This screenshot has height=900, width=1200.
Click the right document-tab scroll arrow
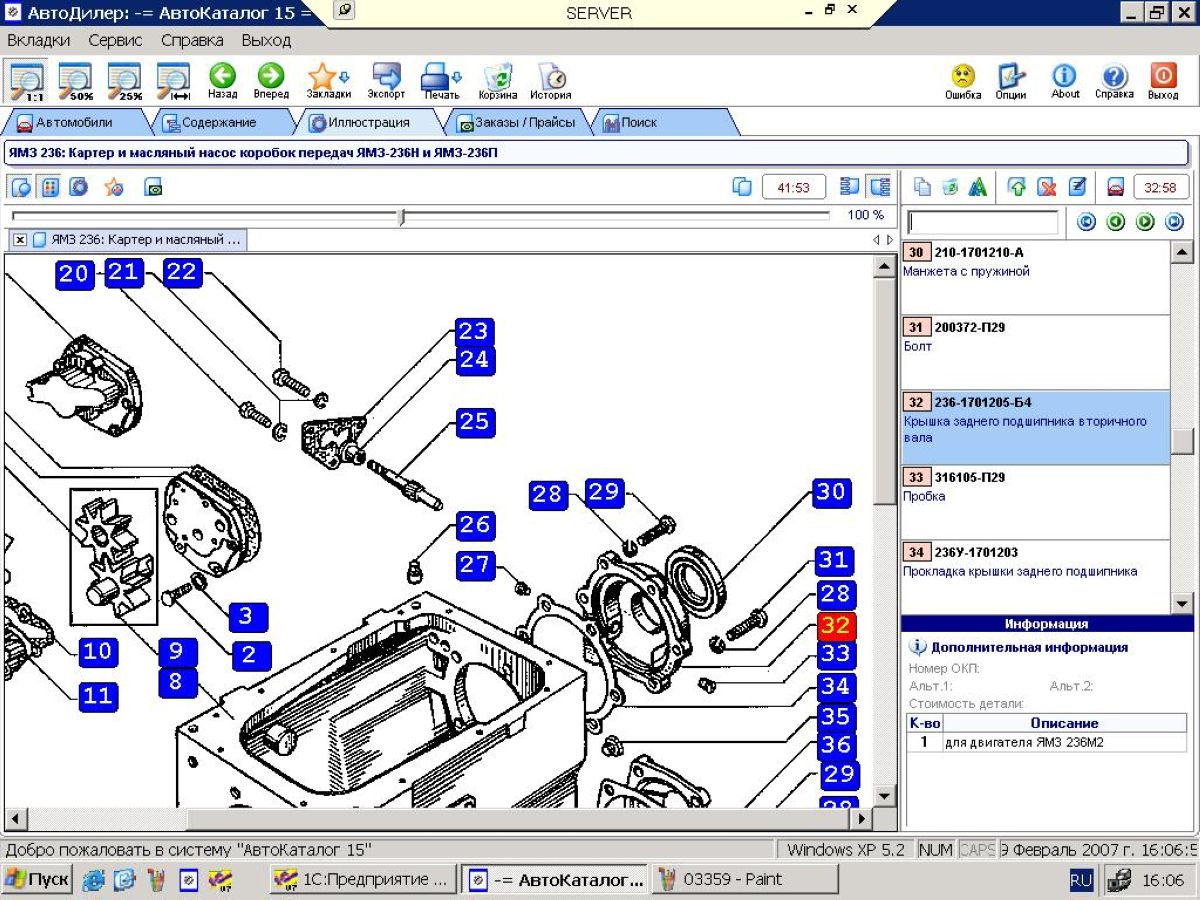click(890, 240)
